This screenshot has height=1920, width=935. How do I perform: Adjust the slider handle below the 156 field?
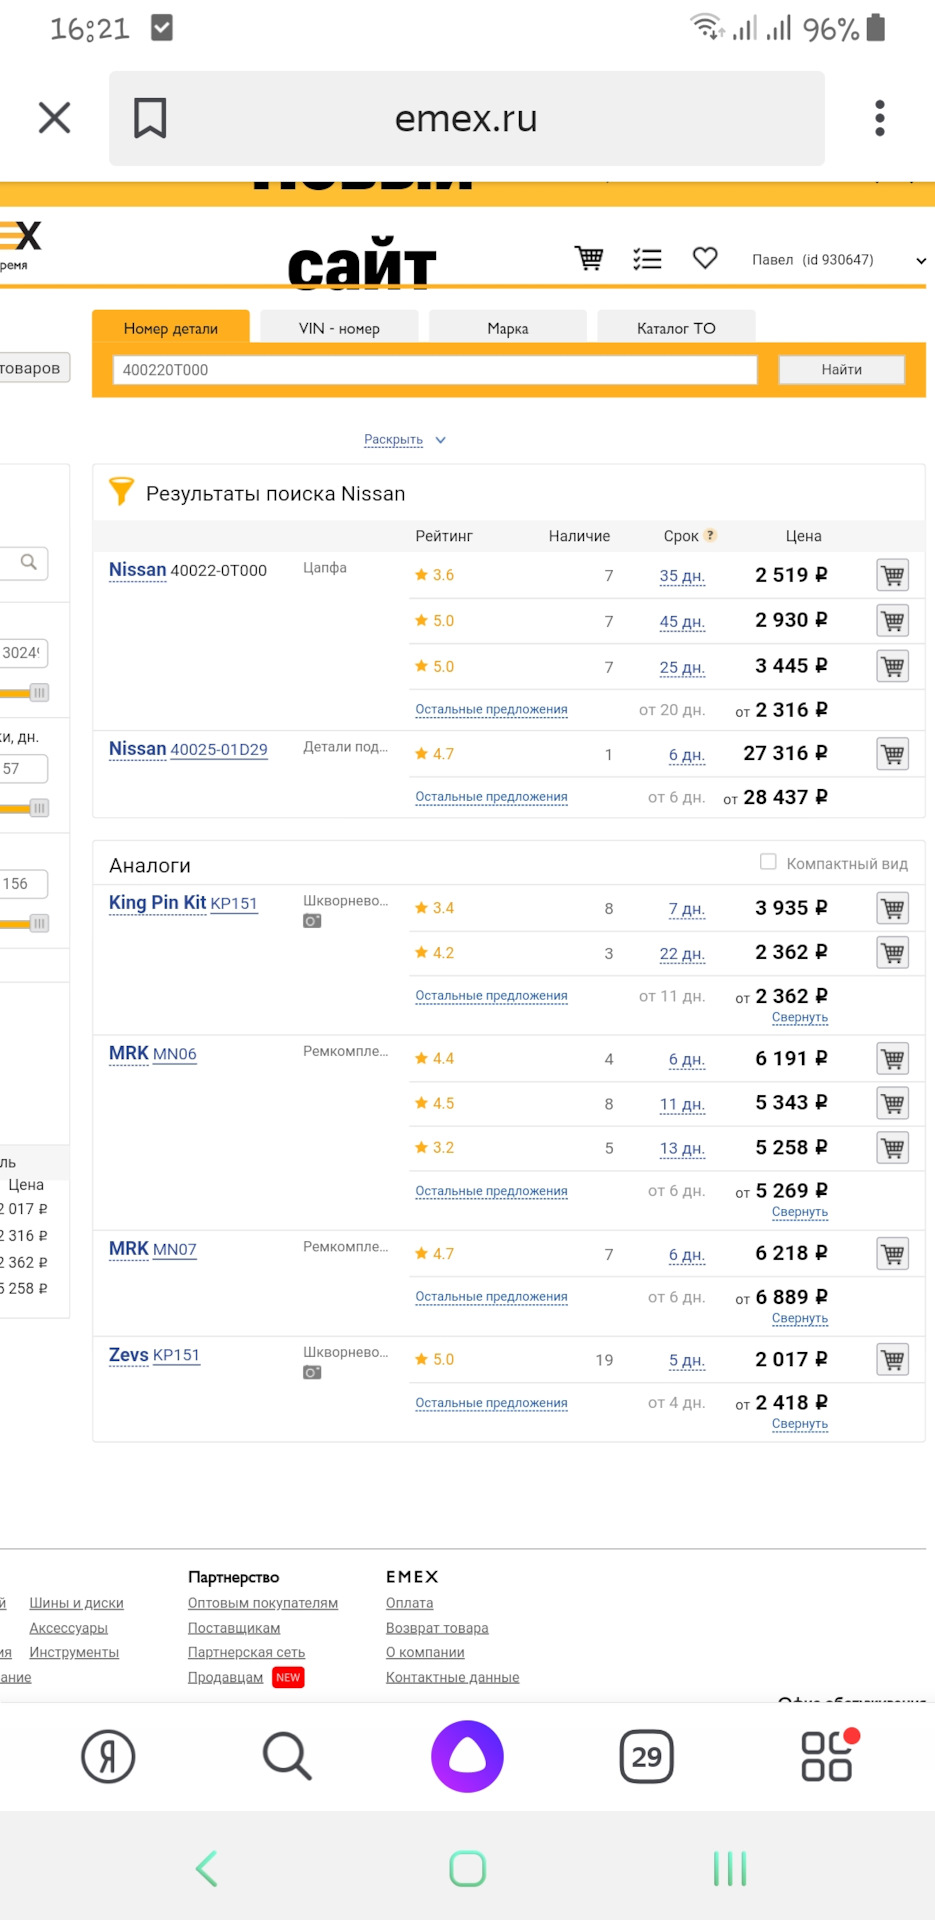pos(39,924)
